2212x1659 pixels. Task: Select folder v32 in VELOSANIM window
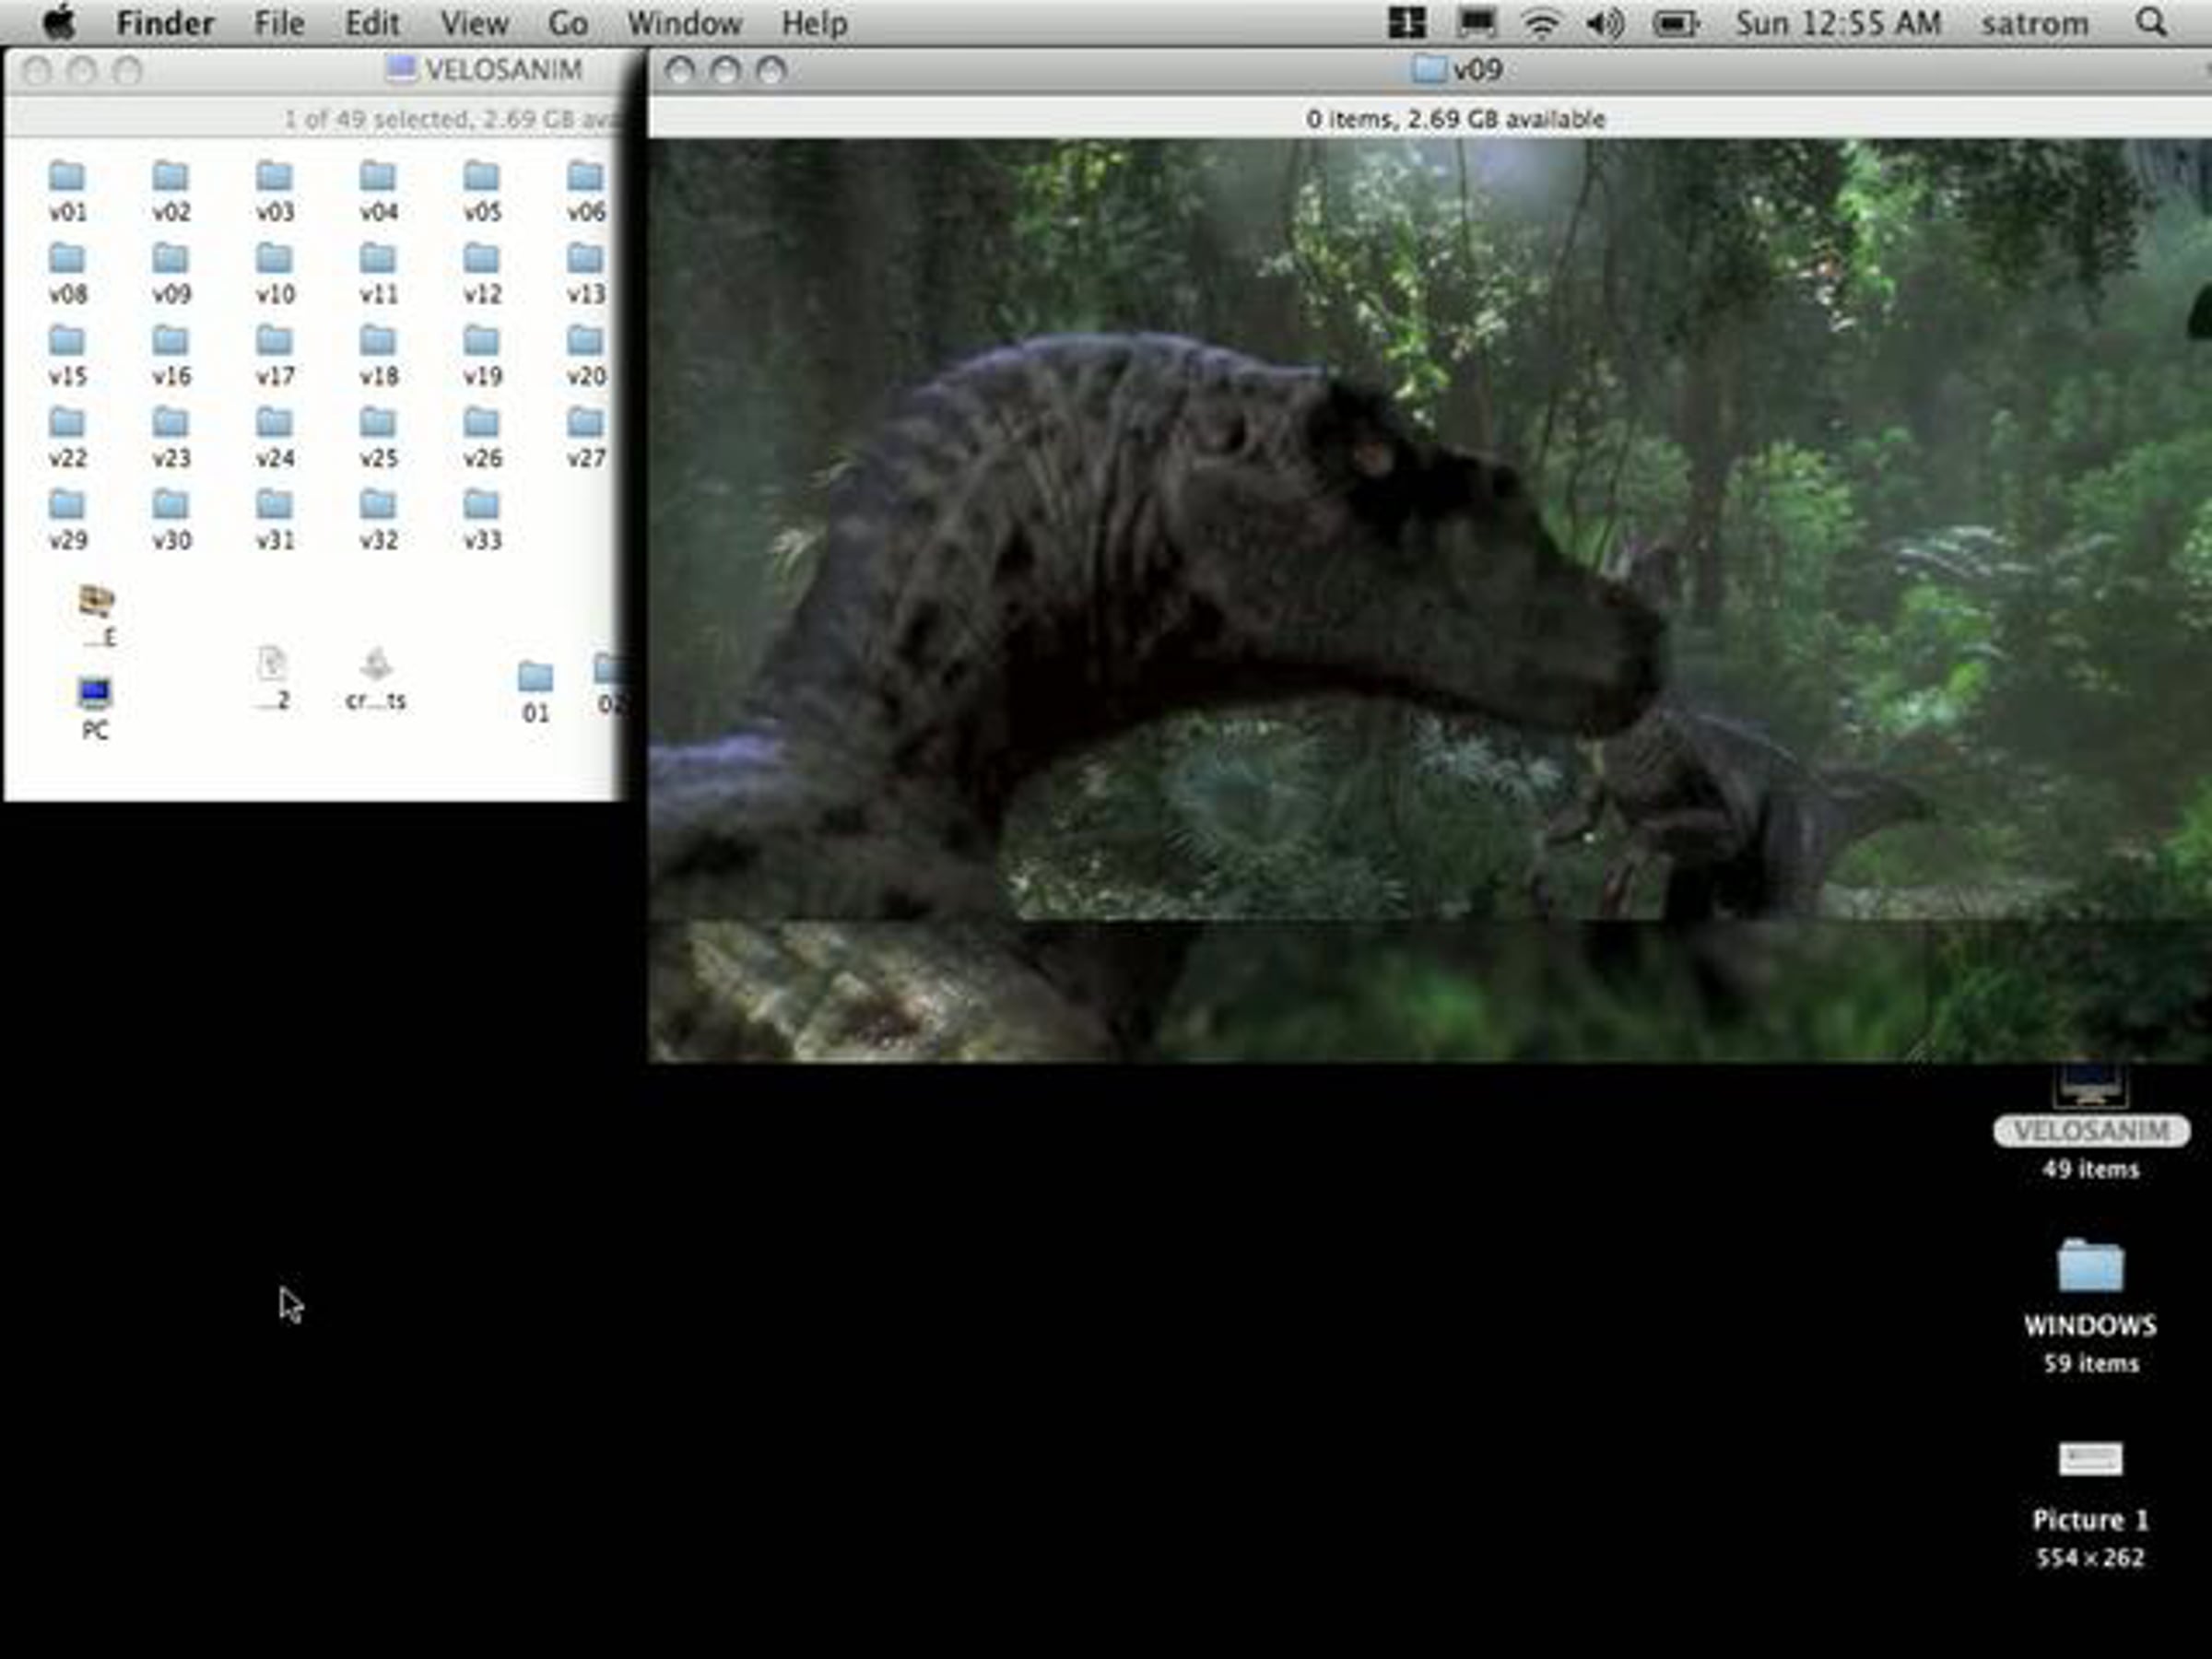click(378, 518)
